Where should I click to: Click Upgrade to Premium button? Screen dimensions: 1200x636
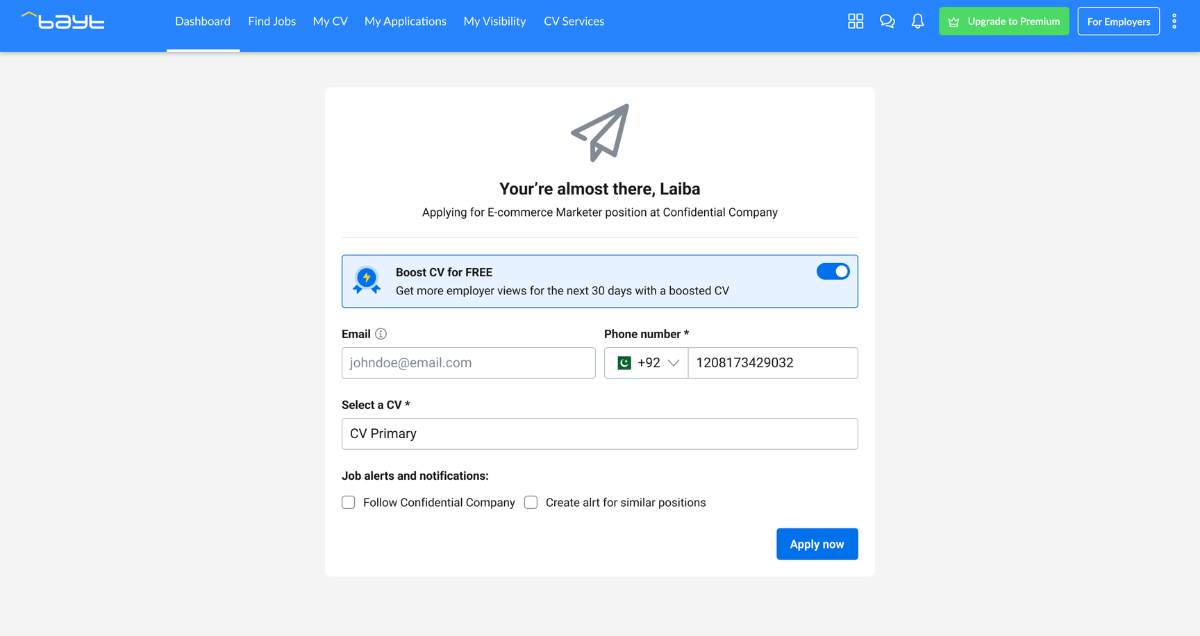pos(1004,21)
